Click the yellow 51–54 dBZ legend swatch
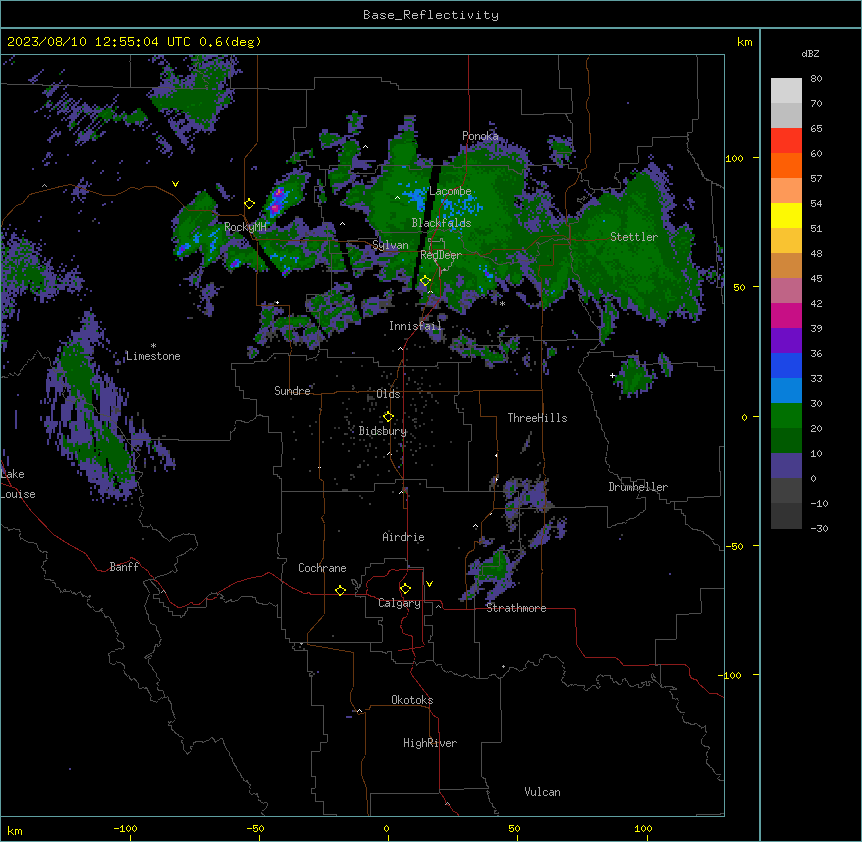Viewport: 862px width, 842px height. tap(786, 216)
